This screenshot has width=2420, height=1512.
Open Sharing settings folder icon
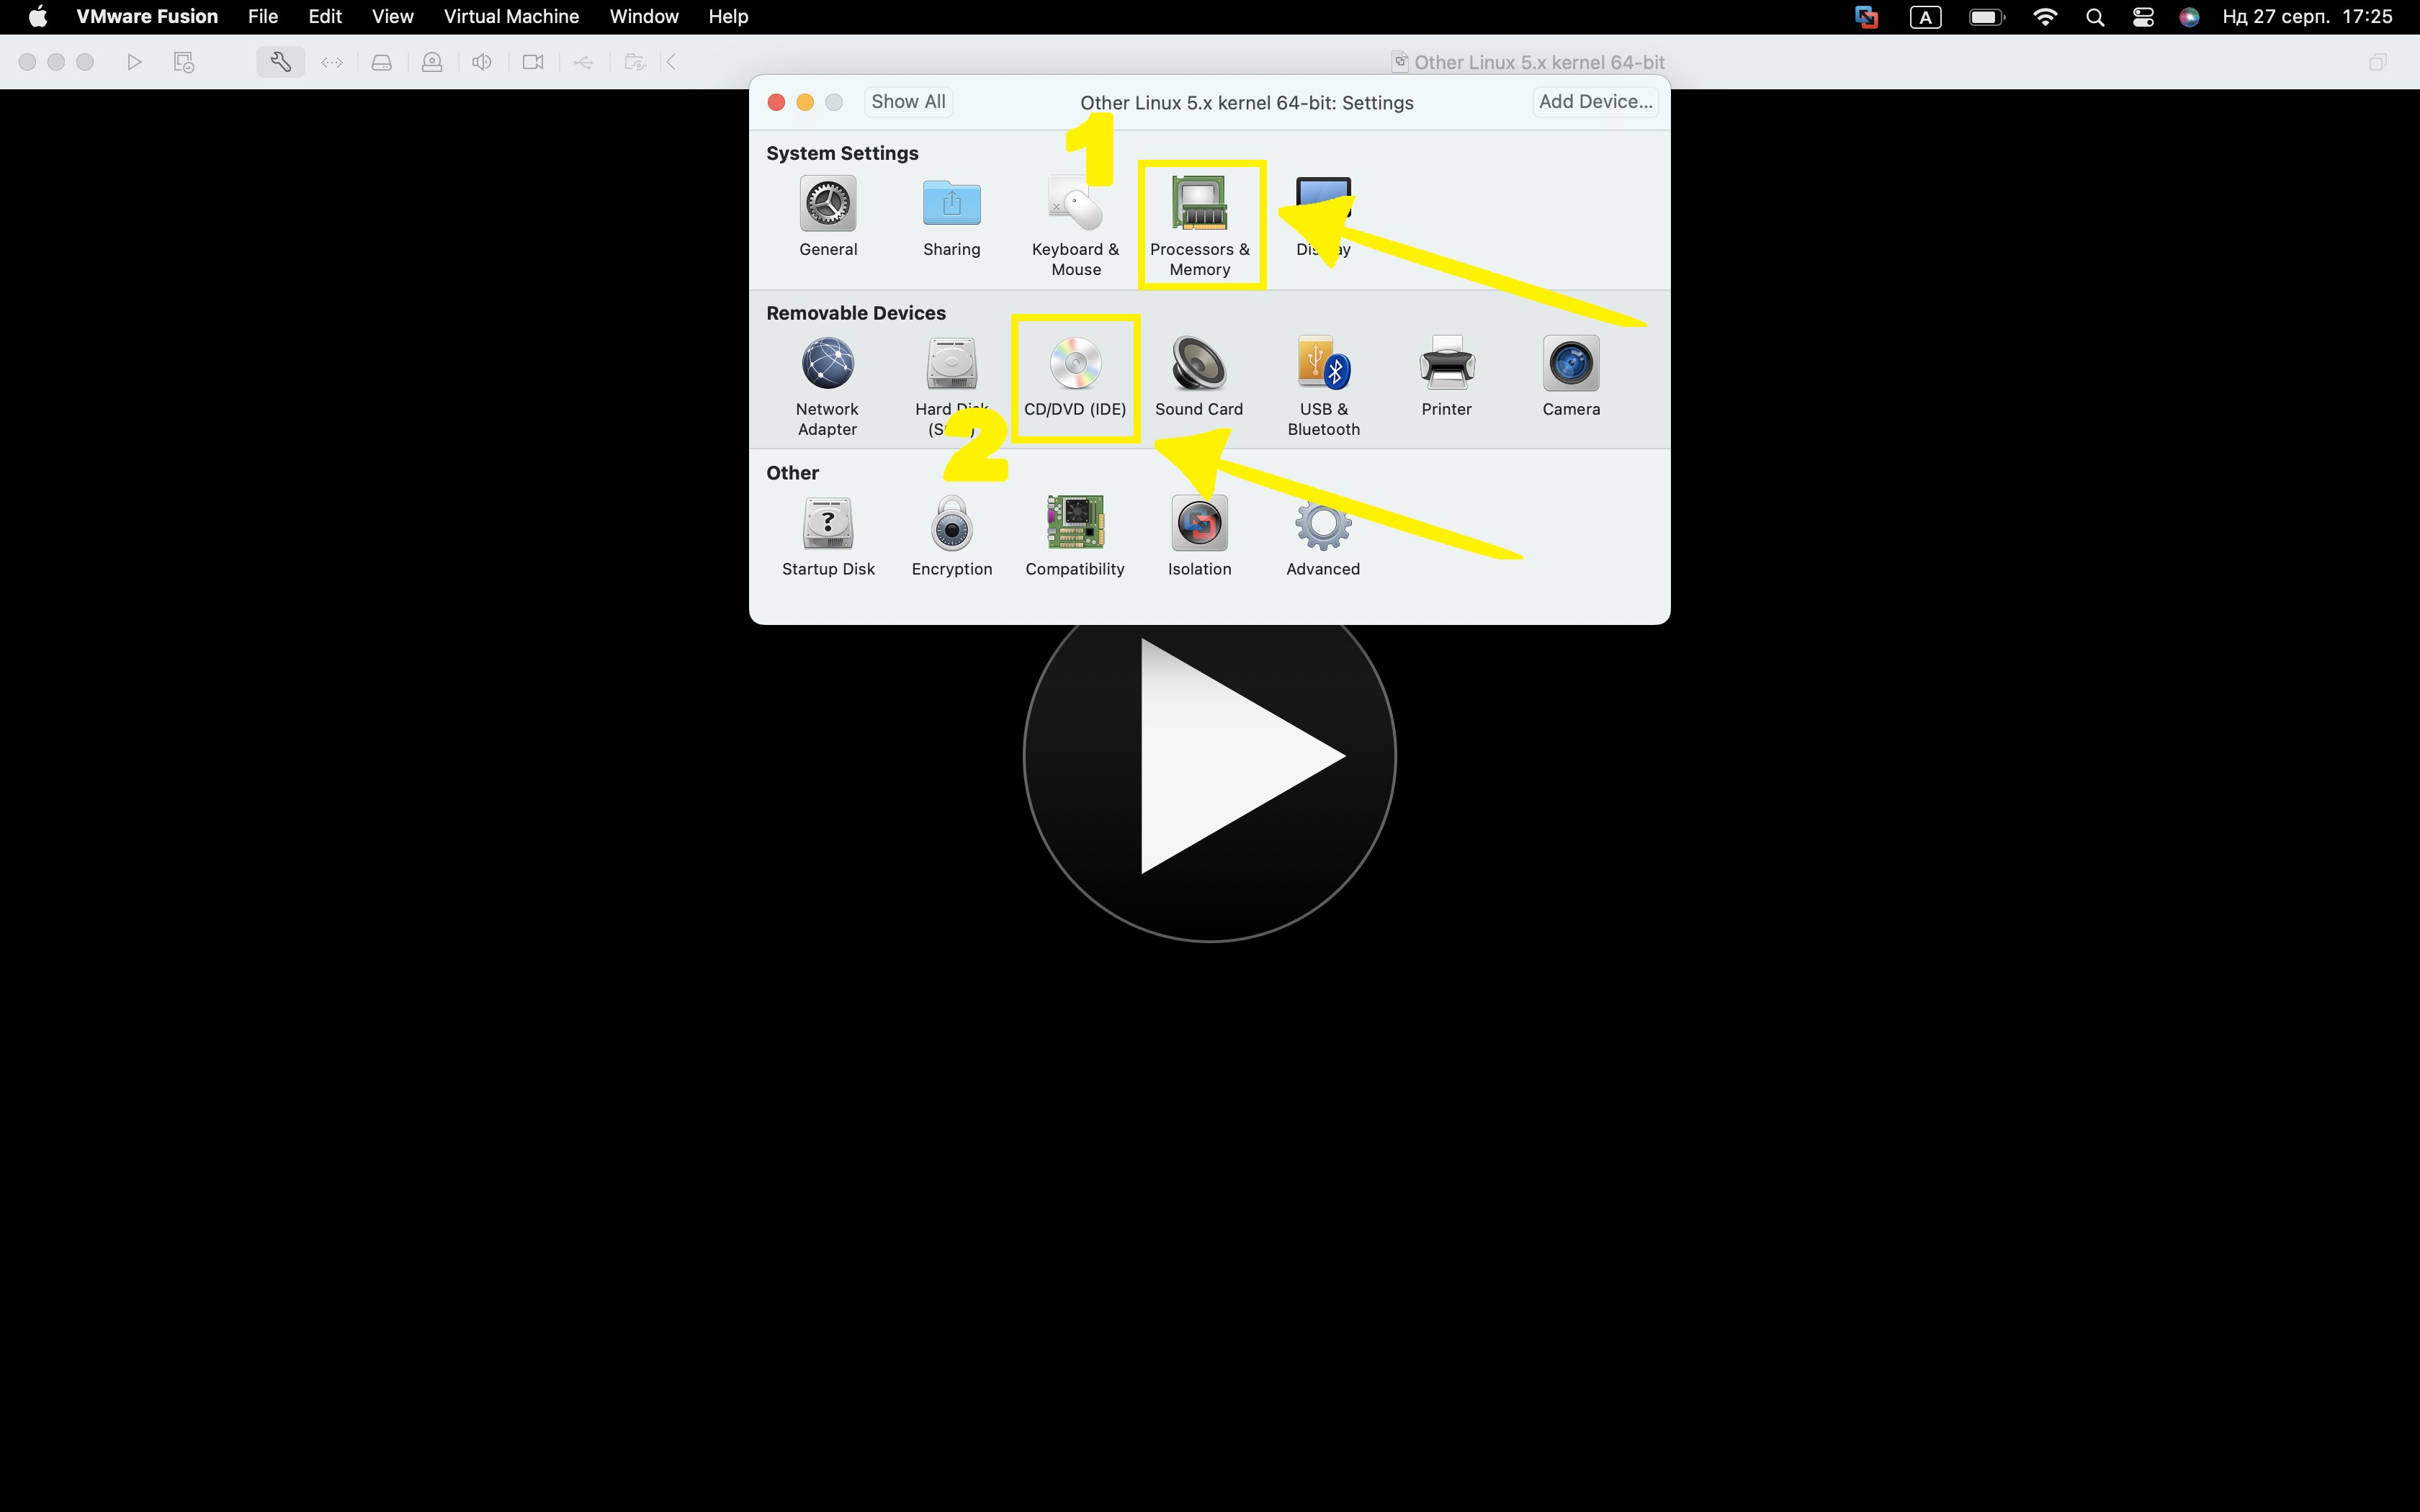951,204
